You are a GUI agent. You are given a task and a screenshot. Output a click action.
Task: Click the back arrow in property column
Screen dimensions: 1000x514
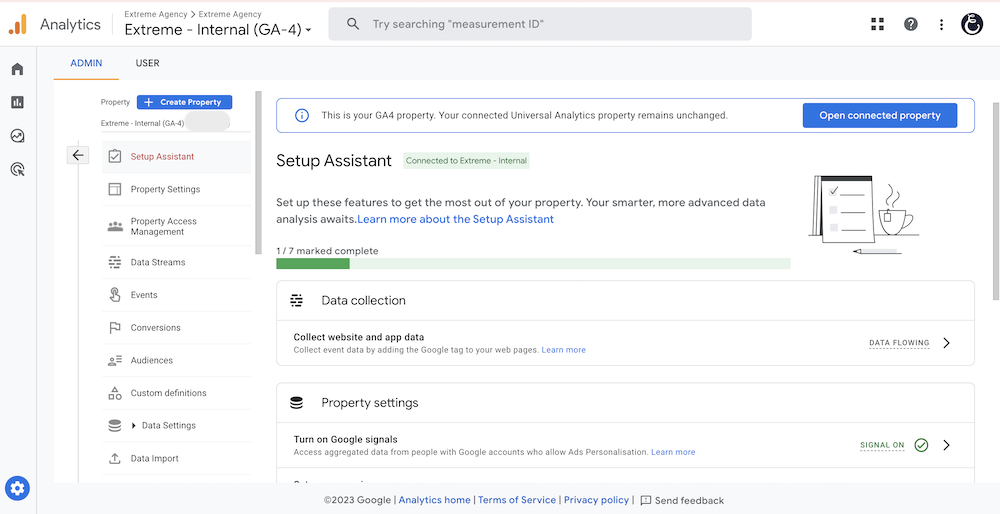(78, 155)
